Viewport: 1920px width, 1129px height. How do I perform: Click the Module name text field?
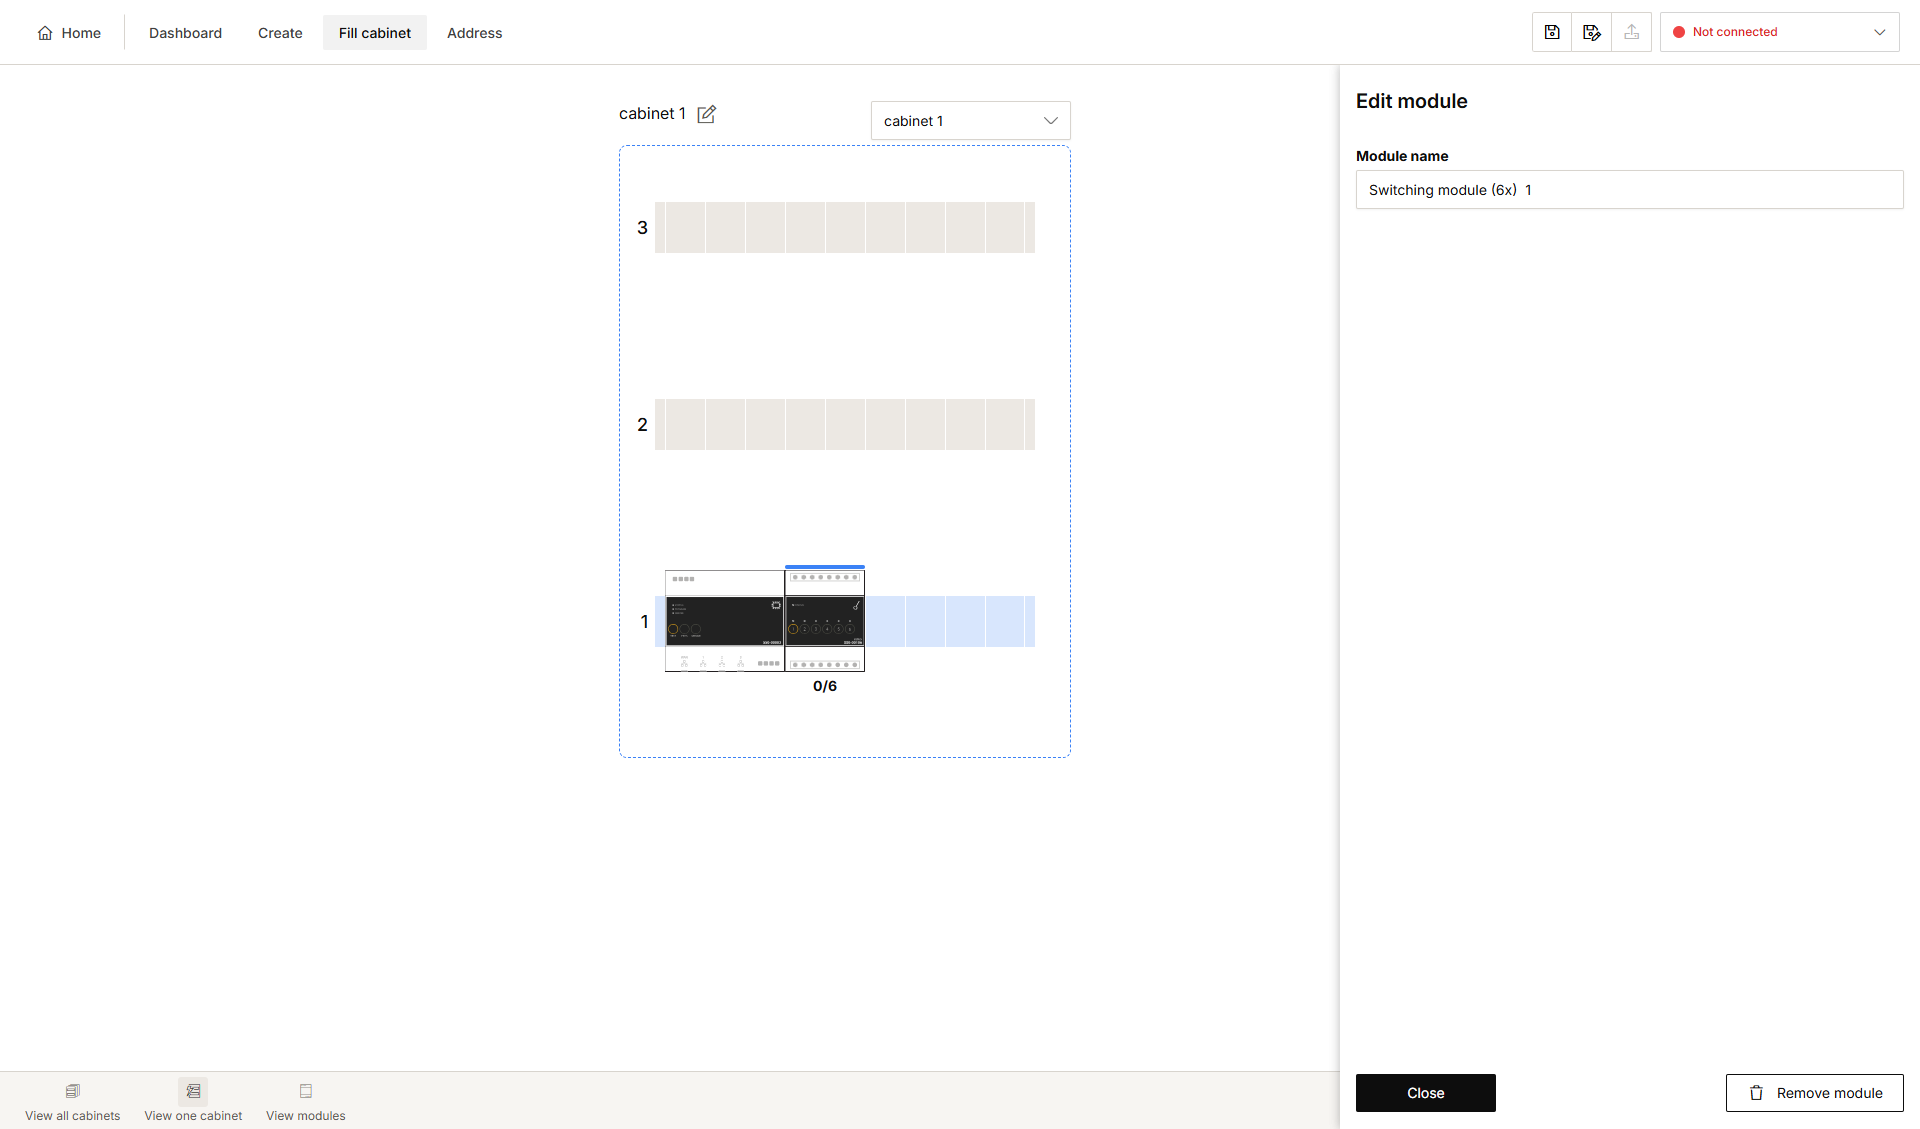(1629, 190)
